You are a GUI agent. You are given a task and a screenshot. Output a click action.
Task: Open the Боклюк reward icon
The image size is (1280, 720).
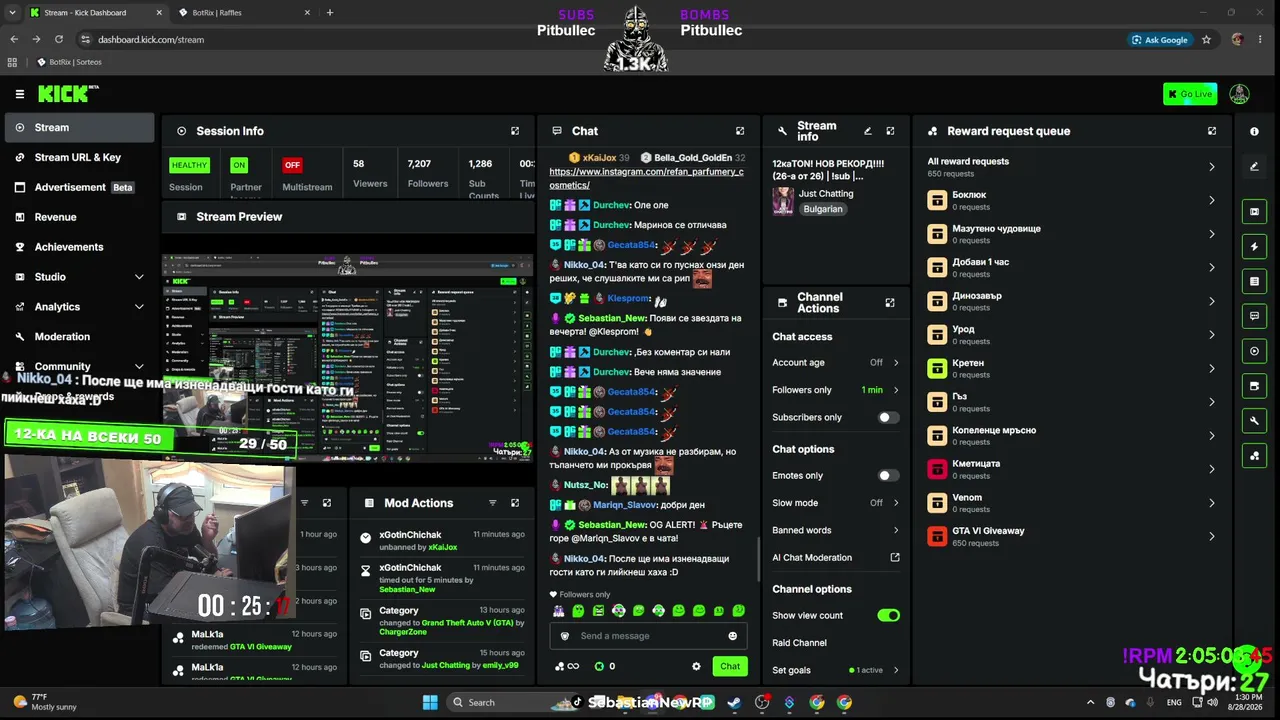pos(937,200)
